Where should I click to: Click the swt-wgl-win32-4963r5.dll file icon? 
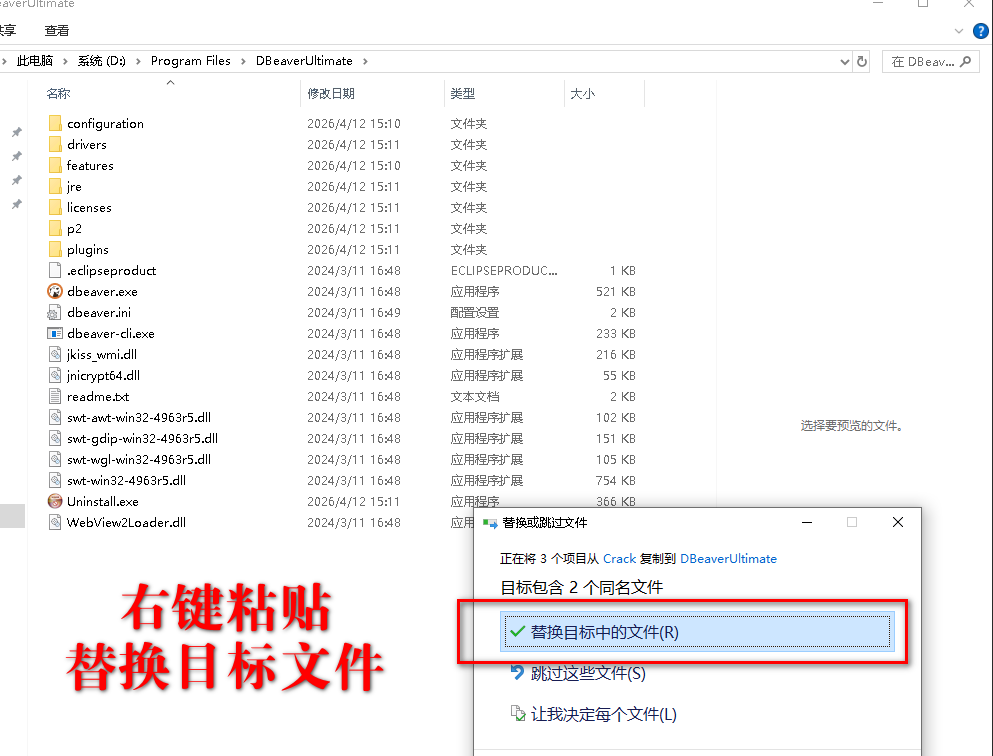55,459
